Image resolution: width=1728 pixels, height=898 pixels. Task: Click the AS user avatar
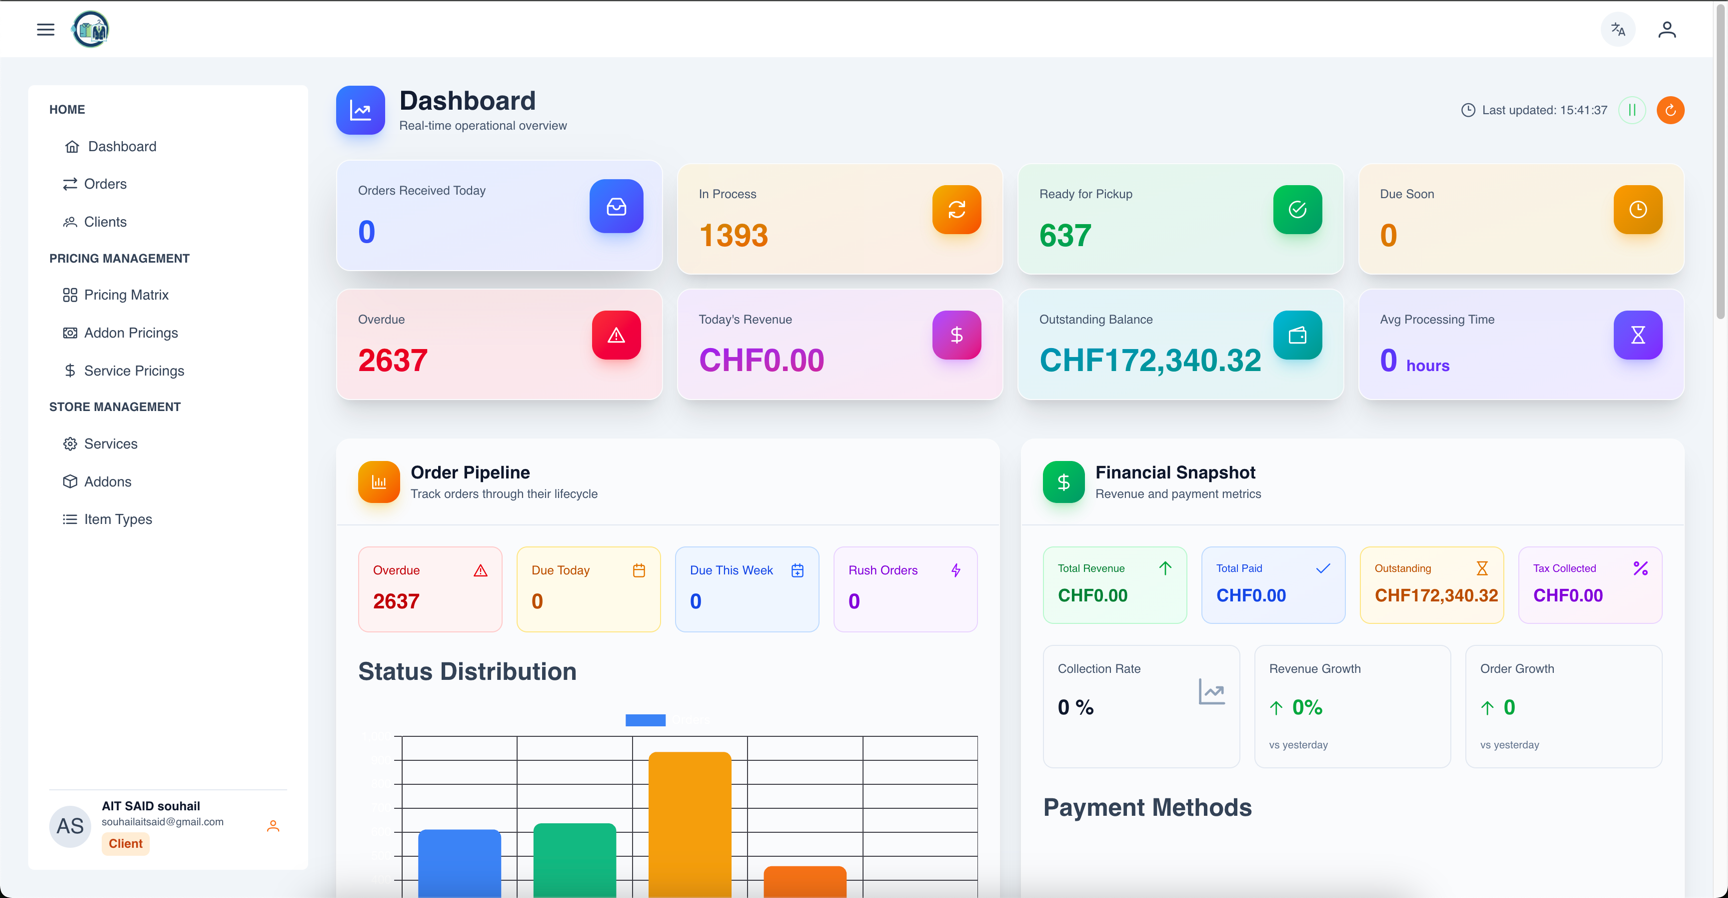click(70, 827)
